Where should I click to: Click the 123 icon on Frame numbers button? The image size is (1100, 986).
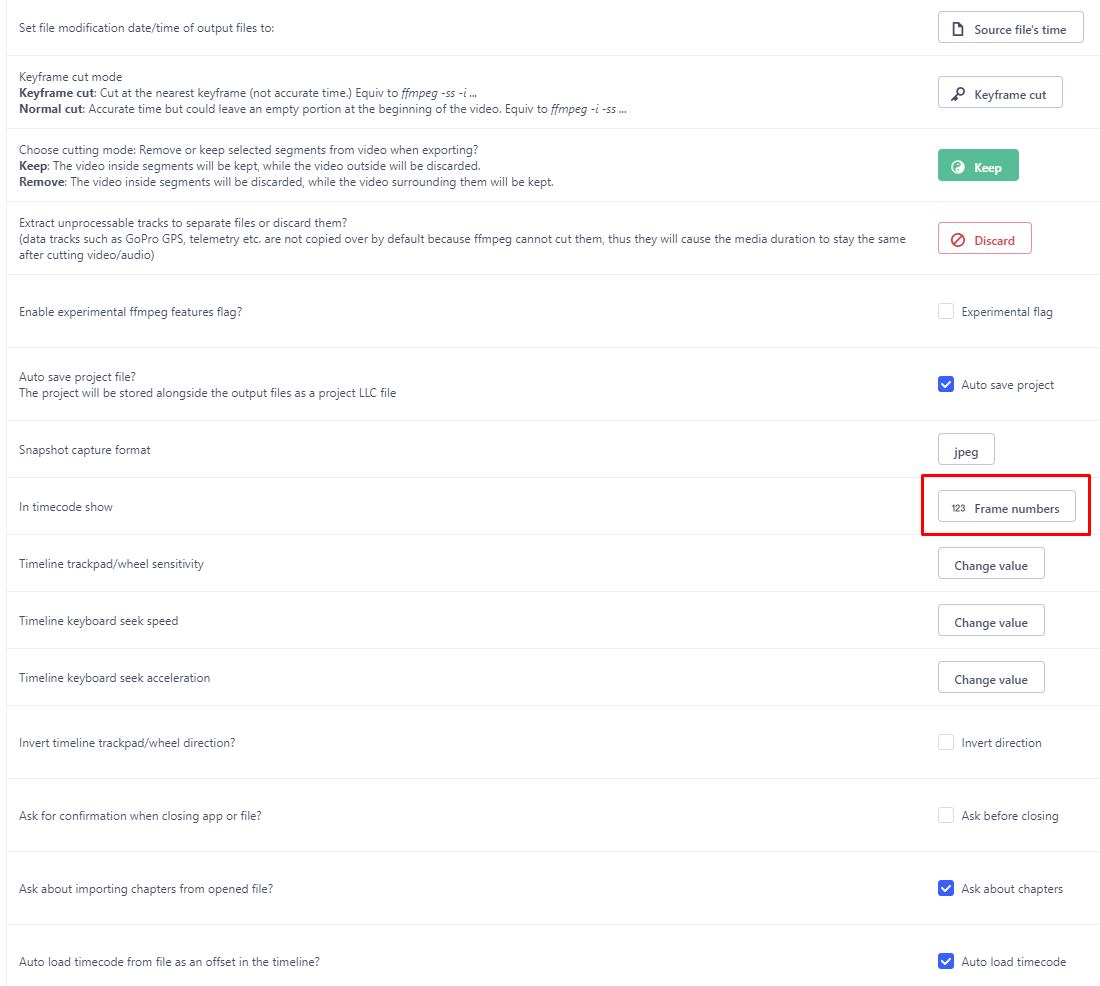[x=958, y=508]
